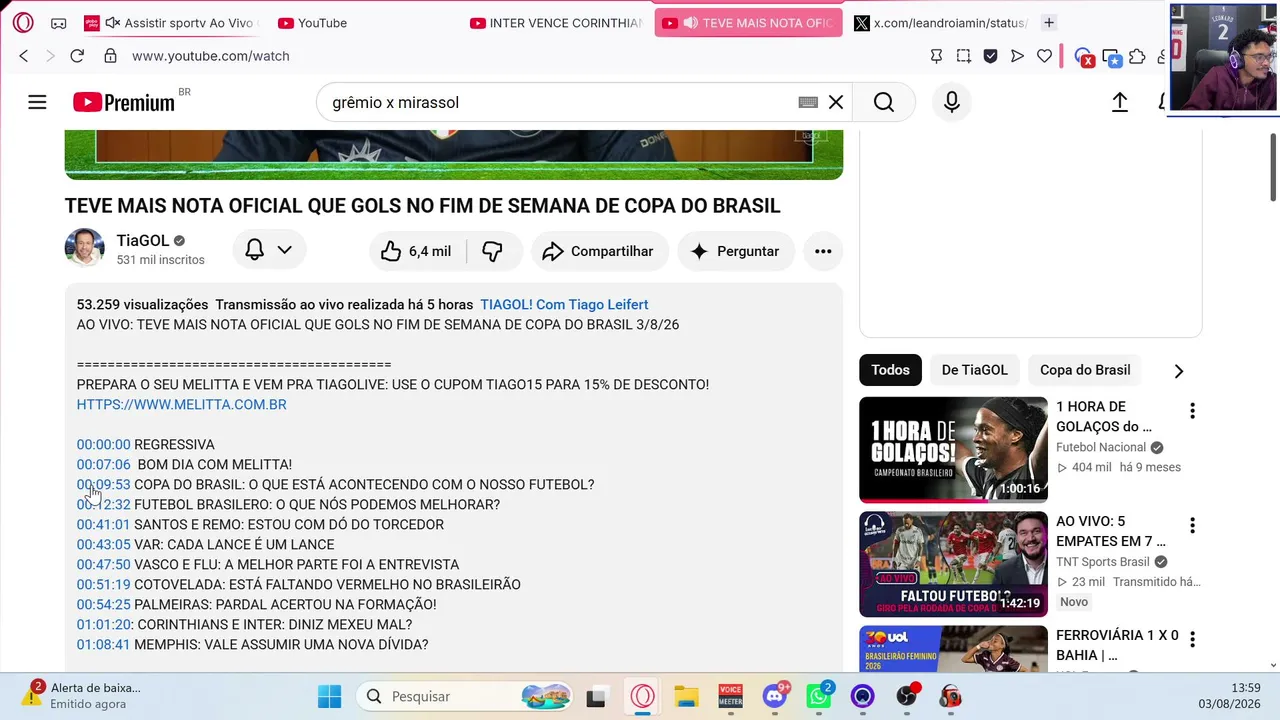Switch to the x.com leandroiamin tab

(x=941, y=22)
